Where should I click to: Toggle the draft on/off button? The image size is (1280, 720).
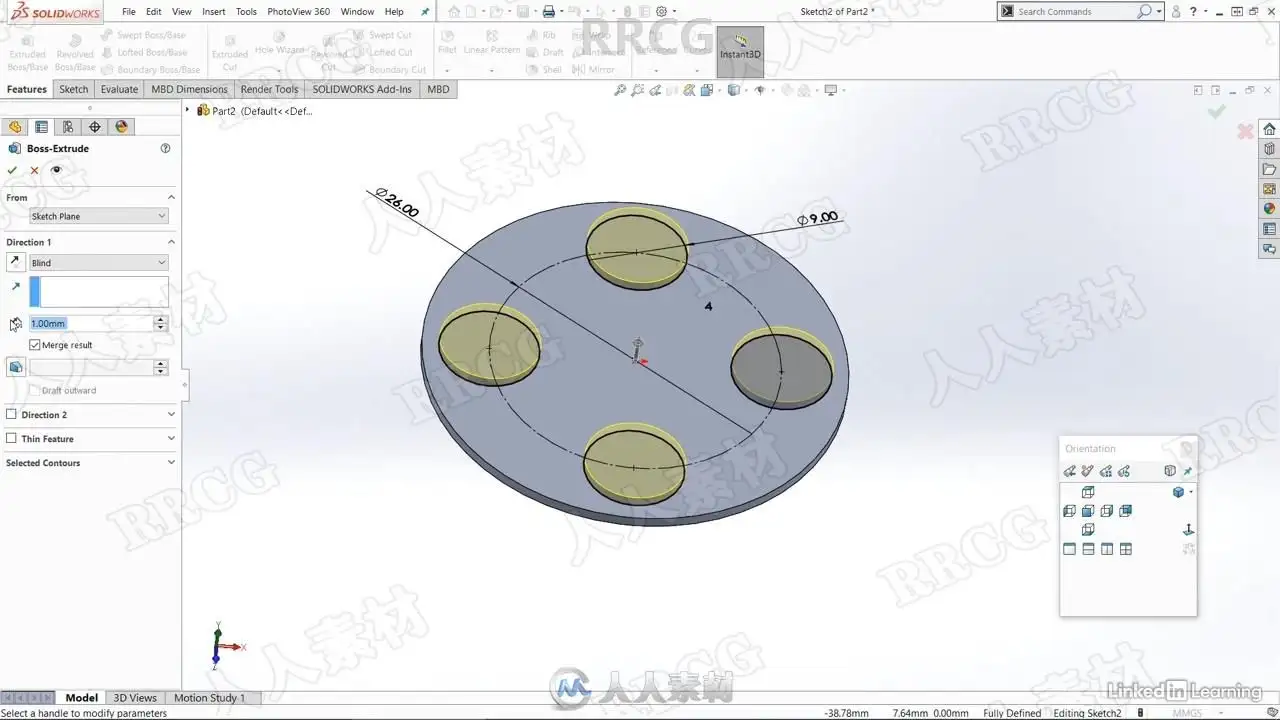coord(15,367)
